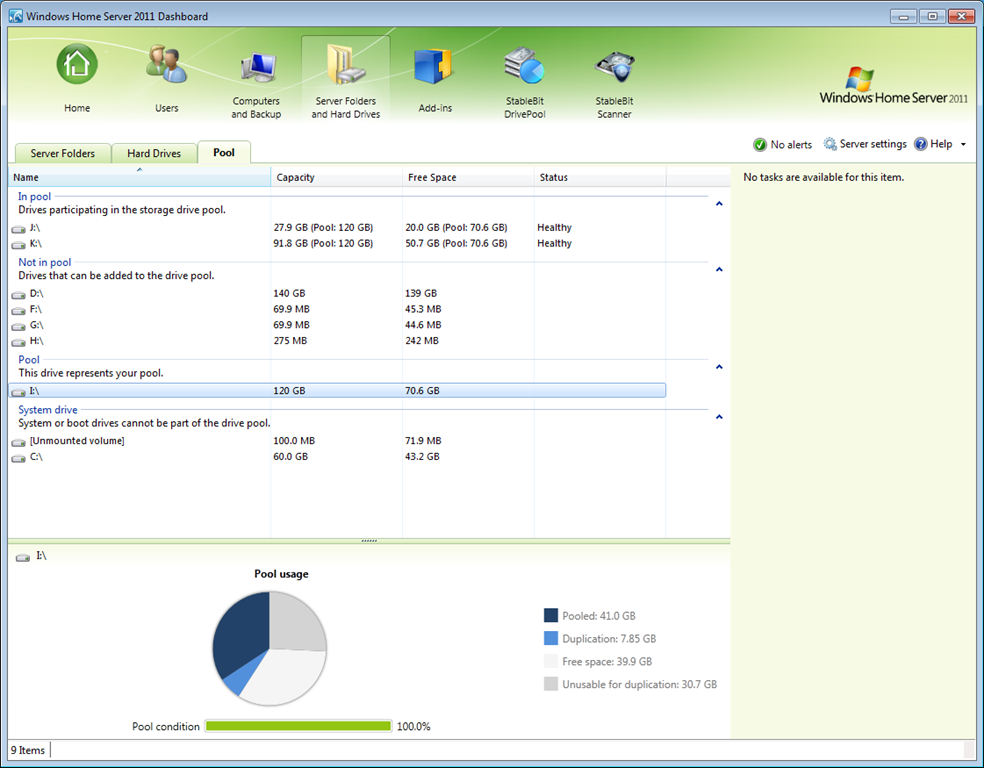Open the Server settings link
Image resolution: width=984 pixels, height=768 pixels.
point(873,144)
